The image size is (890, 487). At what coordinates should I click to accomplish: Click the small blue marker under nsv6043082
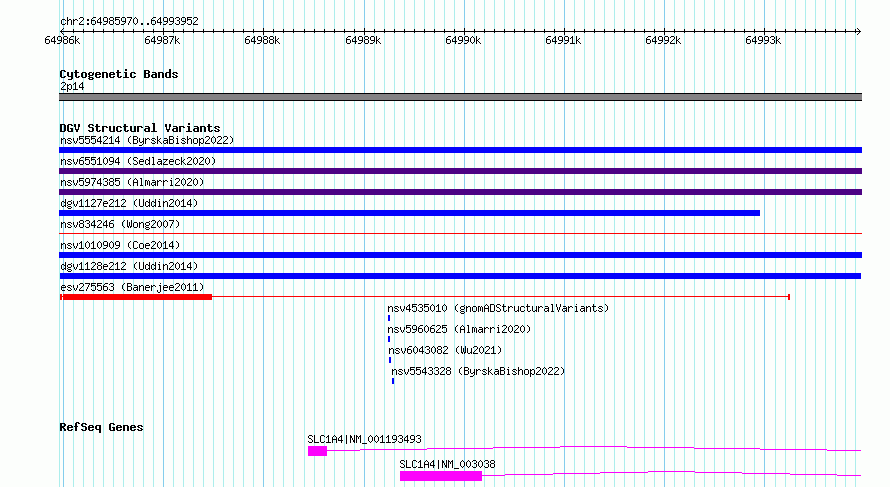pos(390,360)
